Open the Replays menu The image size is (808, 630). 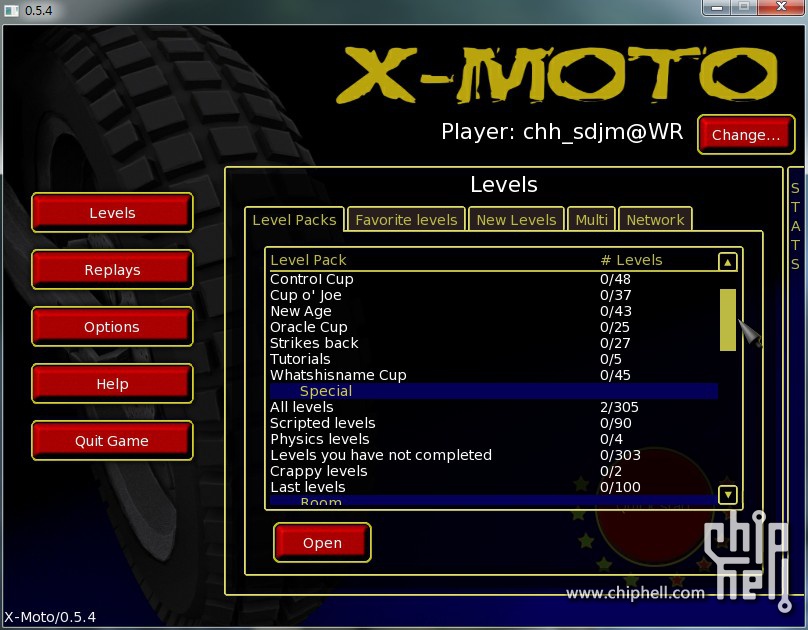(112, 269)
